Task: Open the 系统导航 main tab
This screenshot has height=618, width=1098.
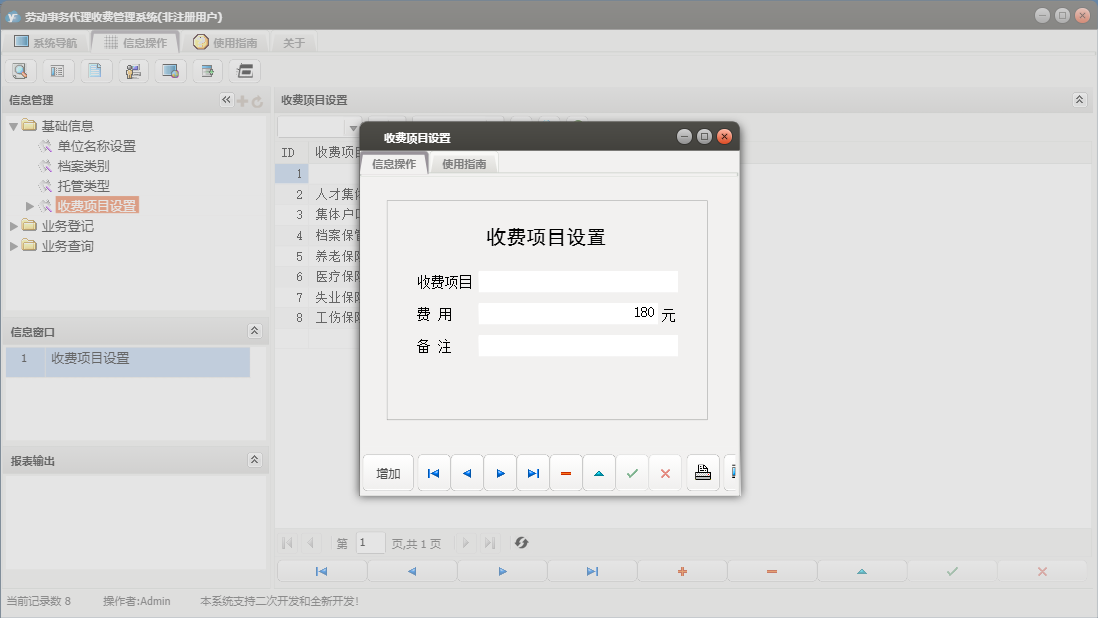Action: tap(46, 43)
